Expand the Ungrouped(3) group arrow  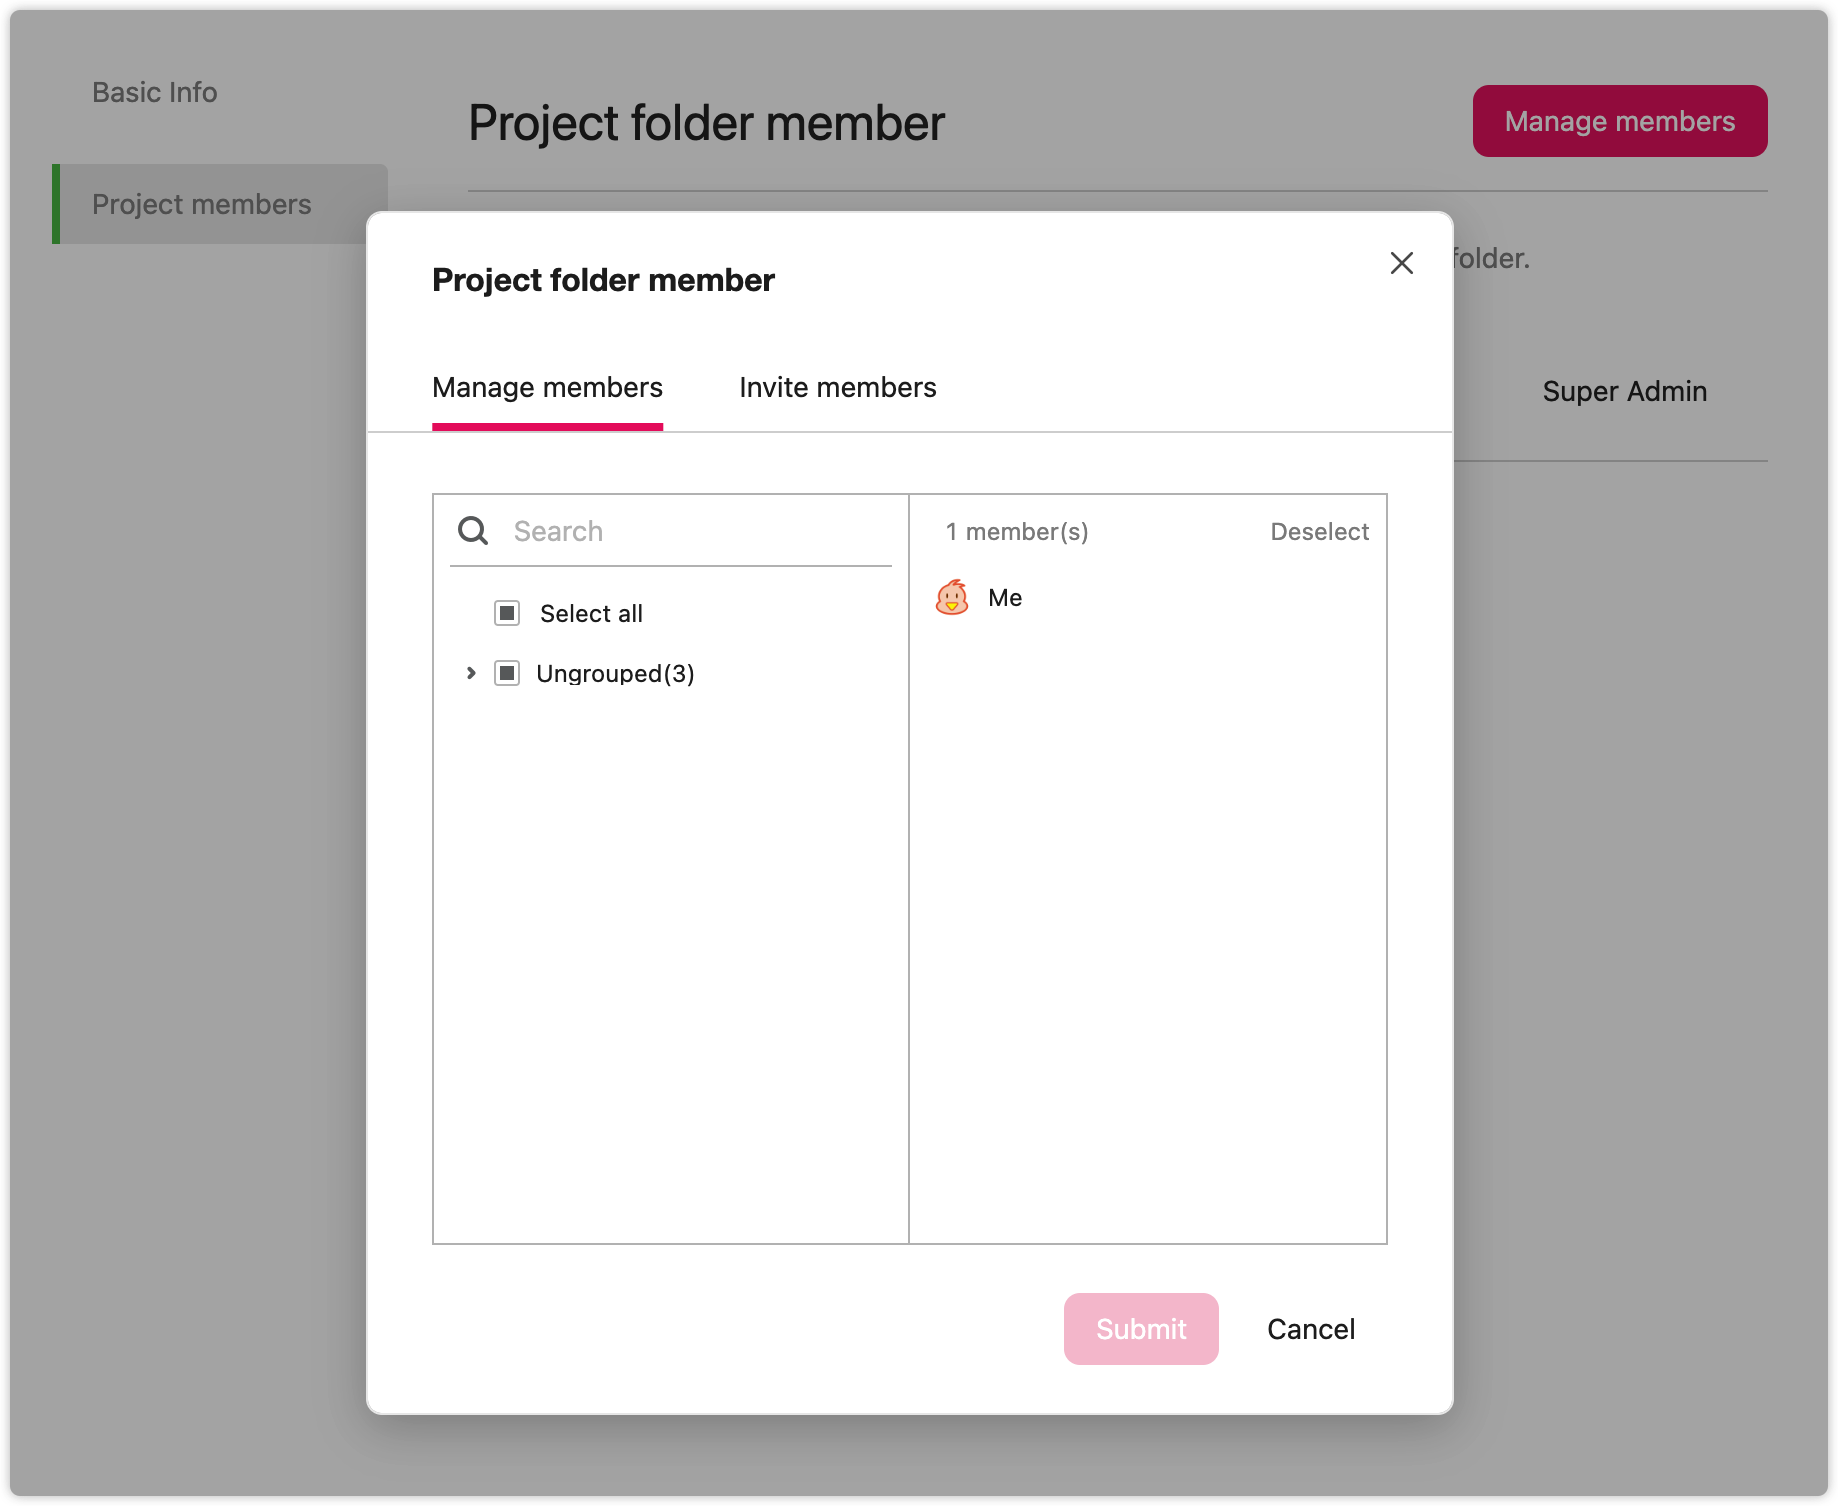tap(471, 673)
